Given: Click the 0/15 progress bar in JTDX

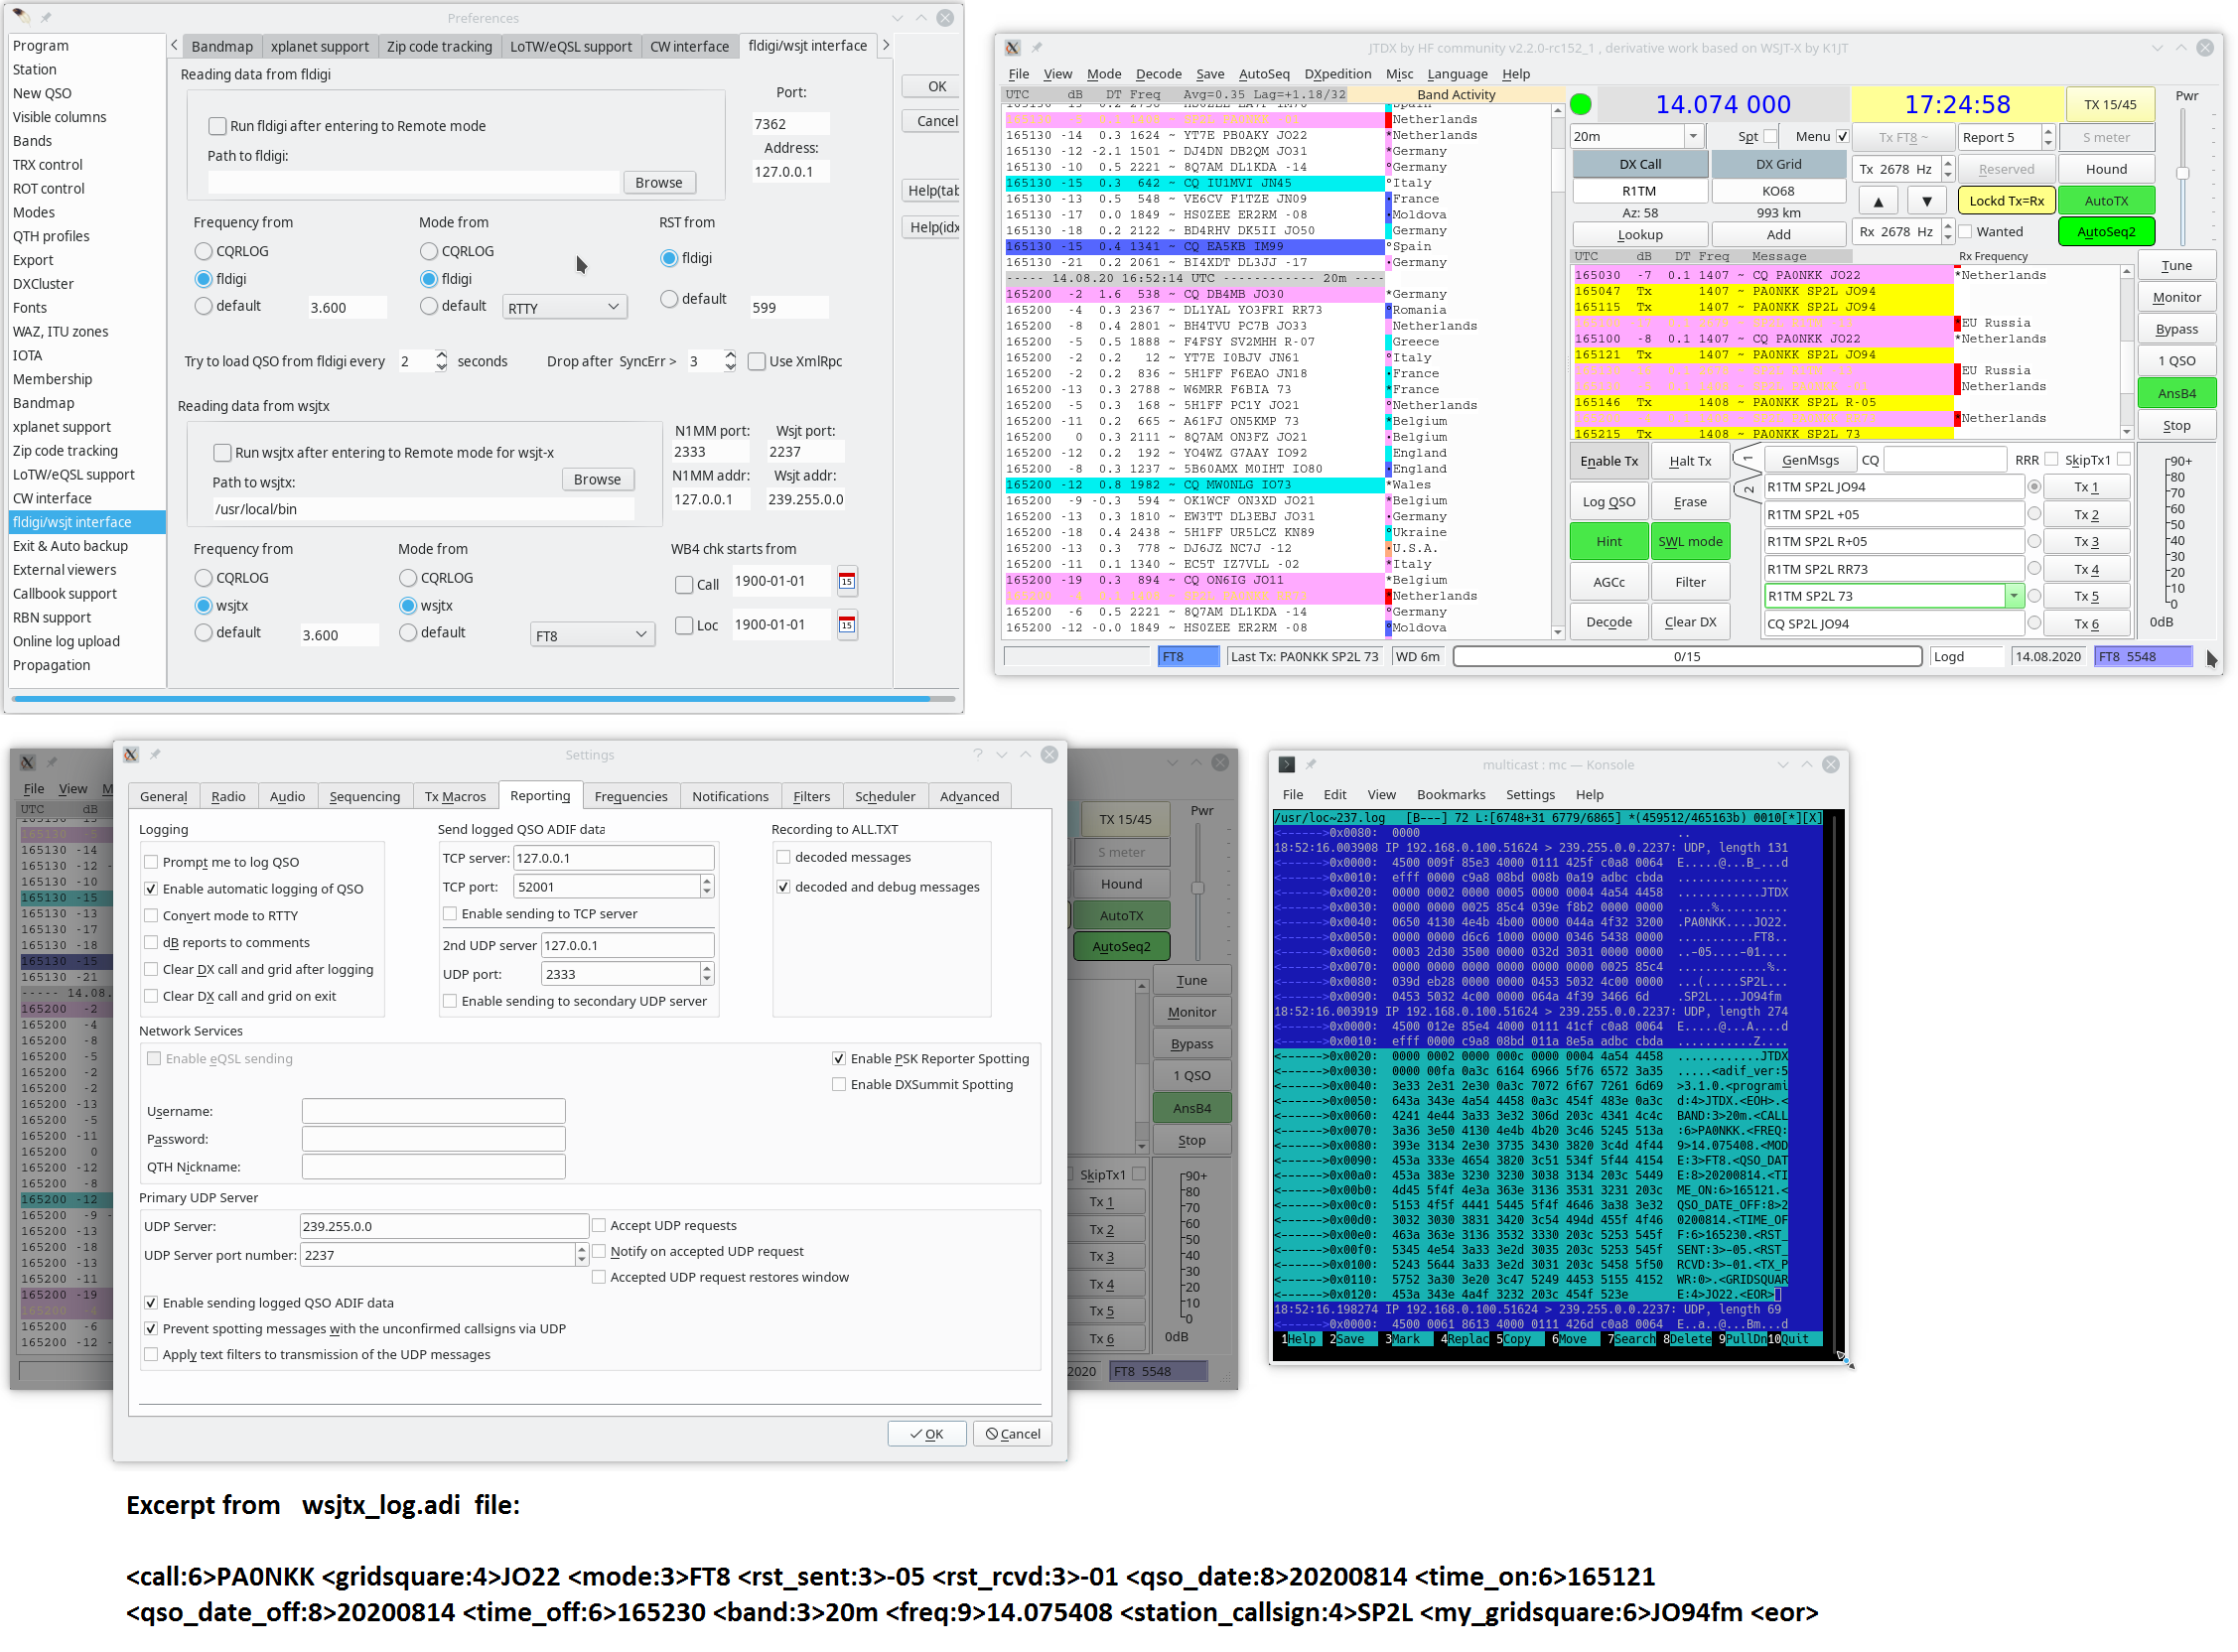Looking at the screenshot, I should [1687, 657].
